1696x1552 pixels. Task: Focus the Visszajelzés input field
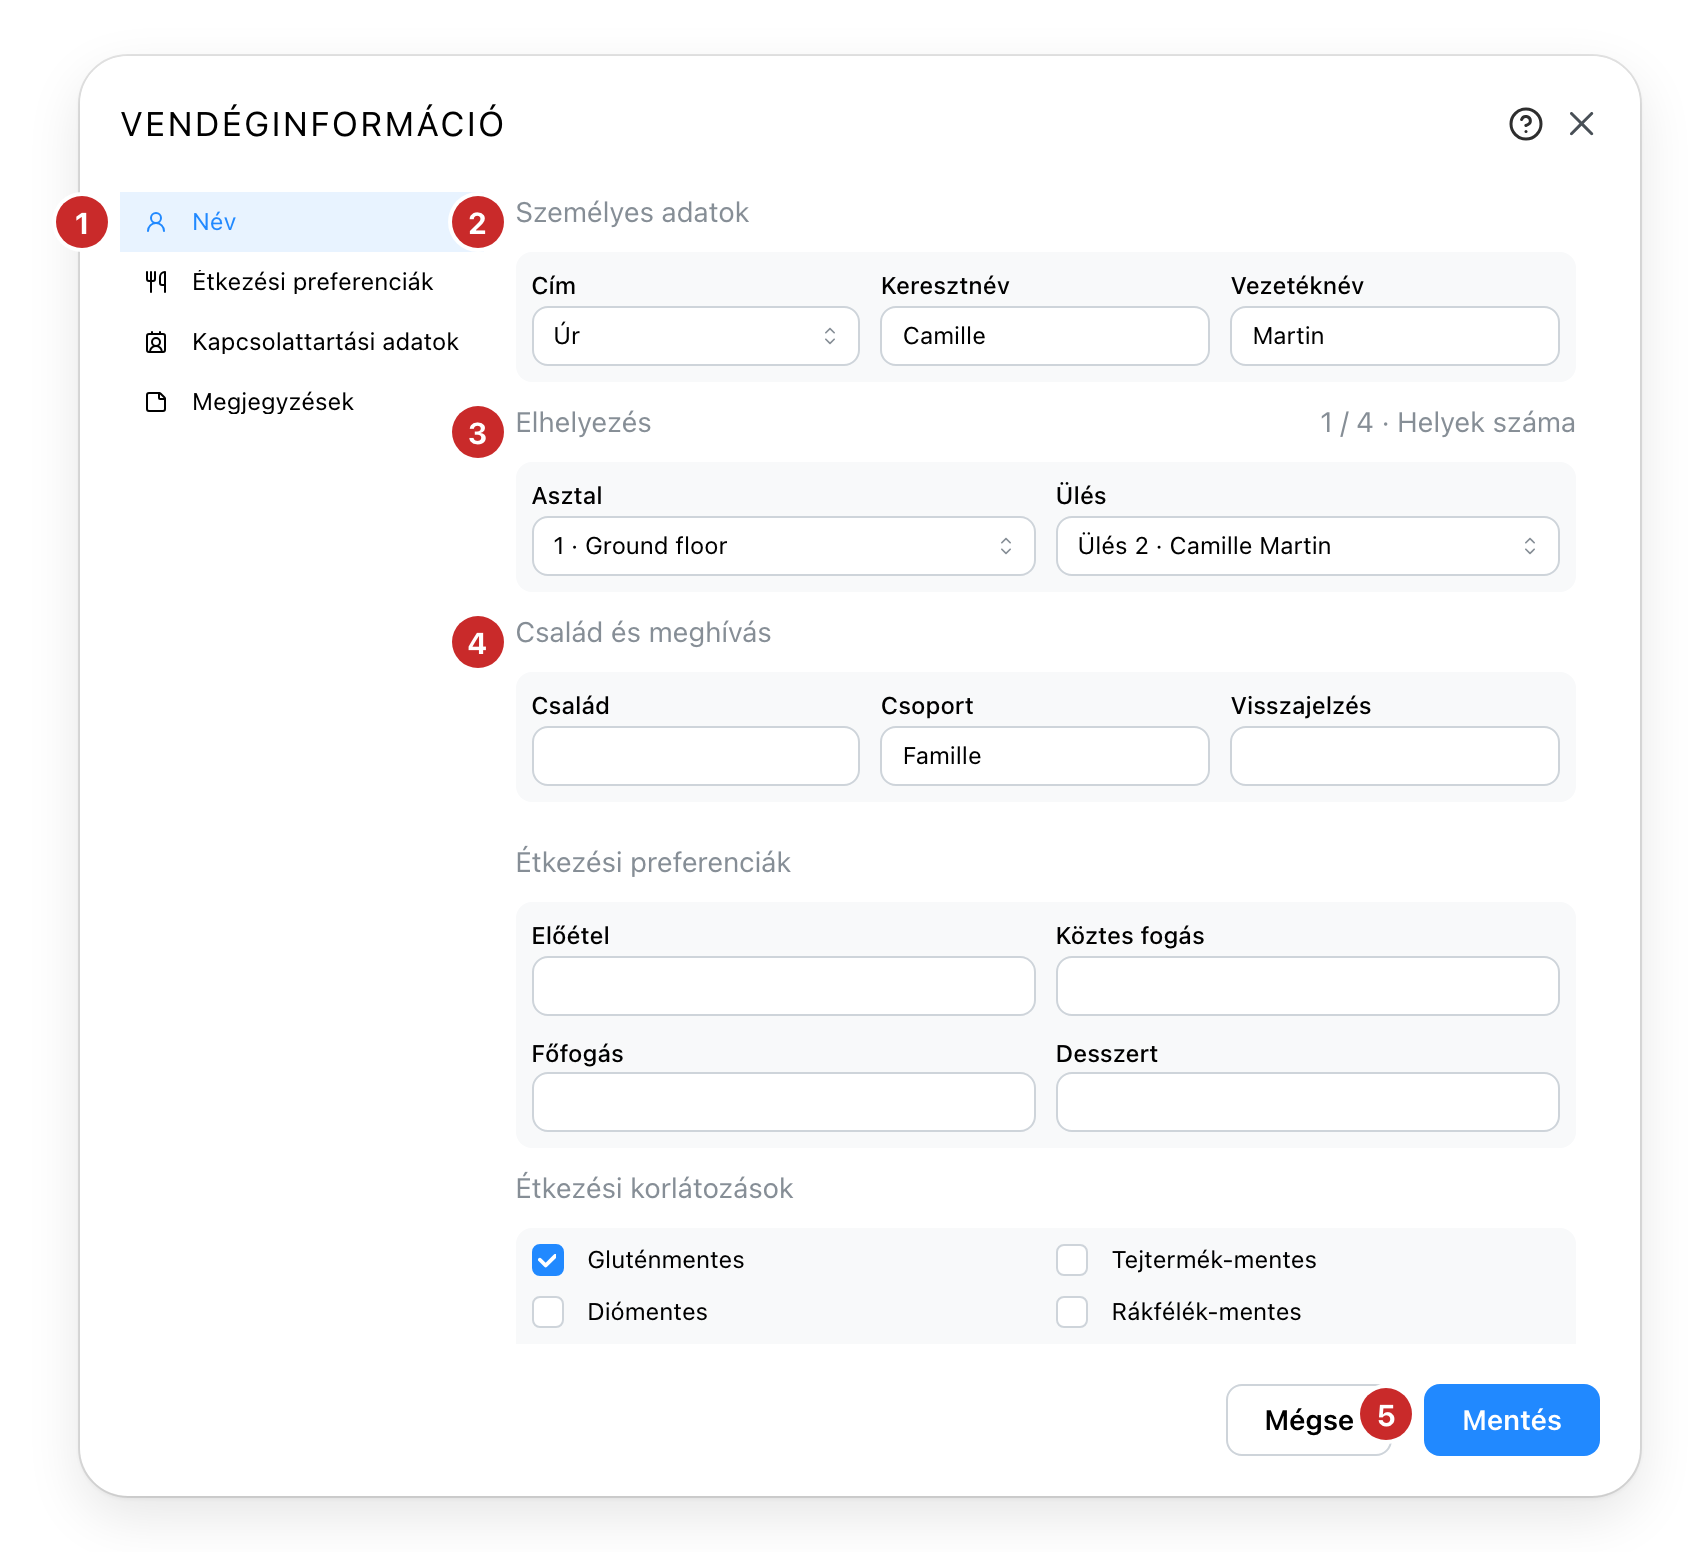click(1395, 756)
